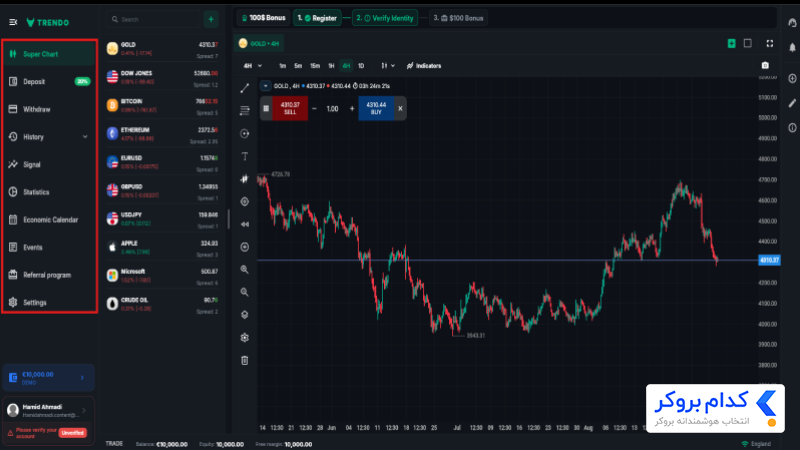Select the trend line drawing tool
This screenshot has width=800, height=450.
245,88
